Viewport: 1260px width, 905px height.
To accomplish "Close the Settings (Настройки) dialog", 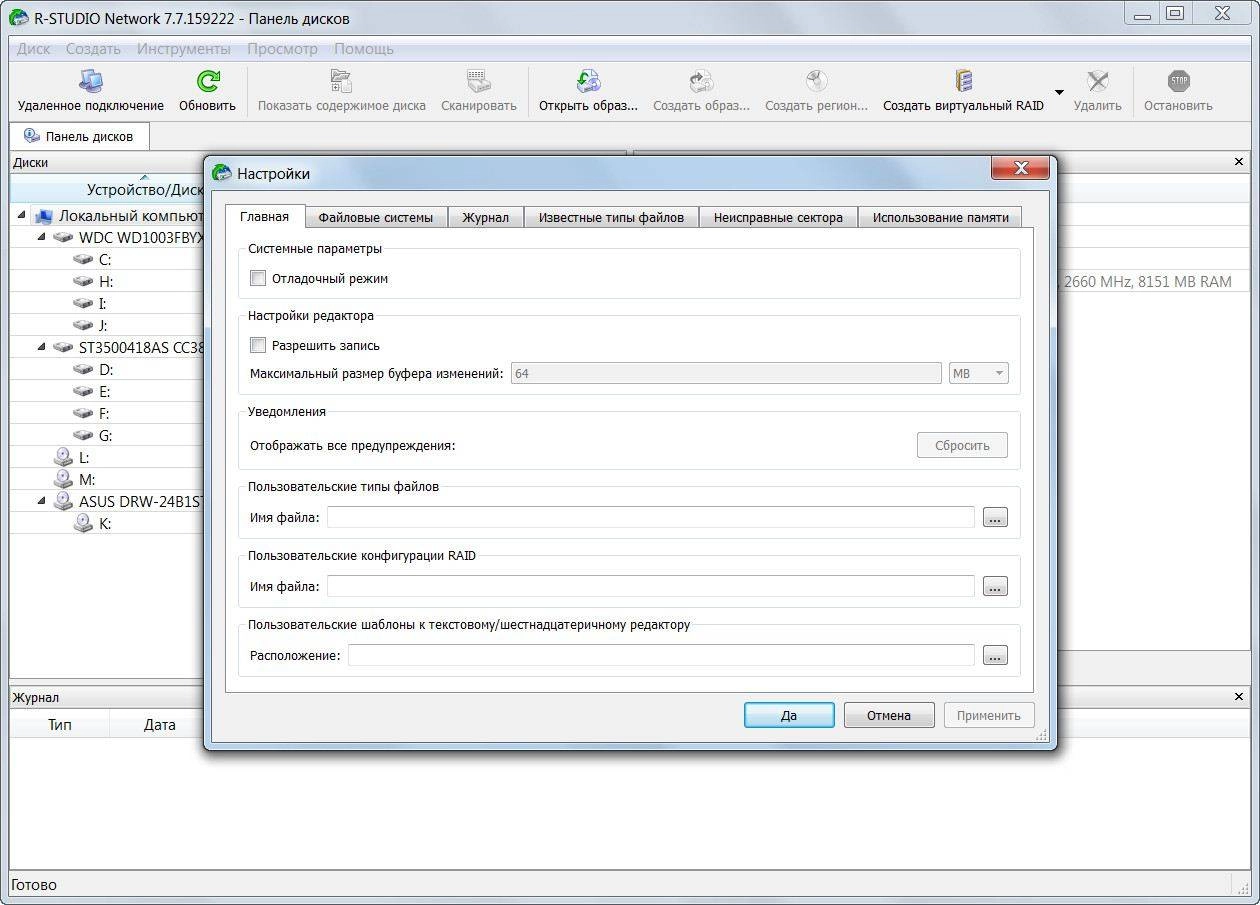I will [x=1020, y=168].
